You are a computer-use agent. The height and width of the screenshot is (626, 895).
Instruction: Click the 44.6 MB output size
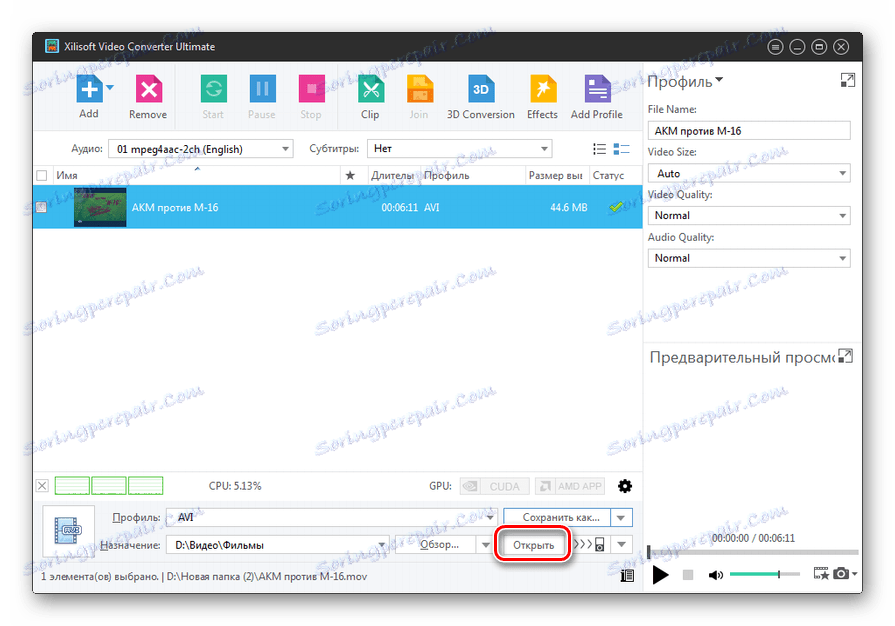click(x=569, y=208)
